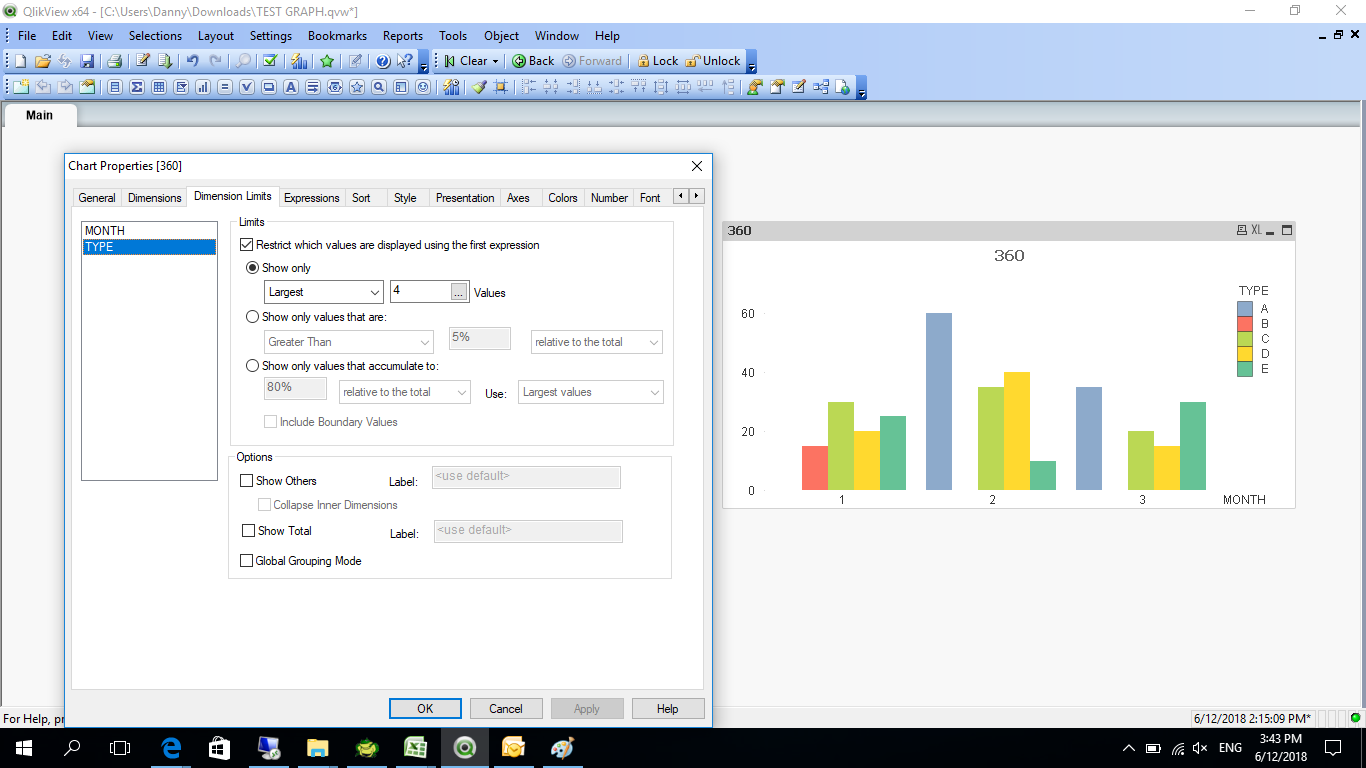Viewport: 1366px width, 768px height.
Task: Click the blue A legend swatch
Action: pos(1245,309)
